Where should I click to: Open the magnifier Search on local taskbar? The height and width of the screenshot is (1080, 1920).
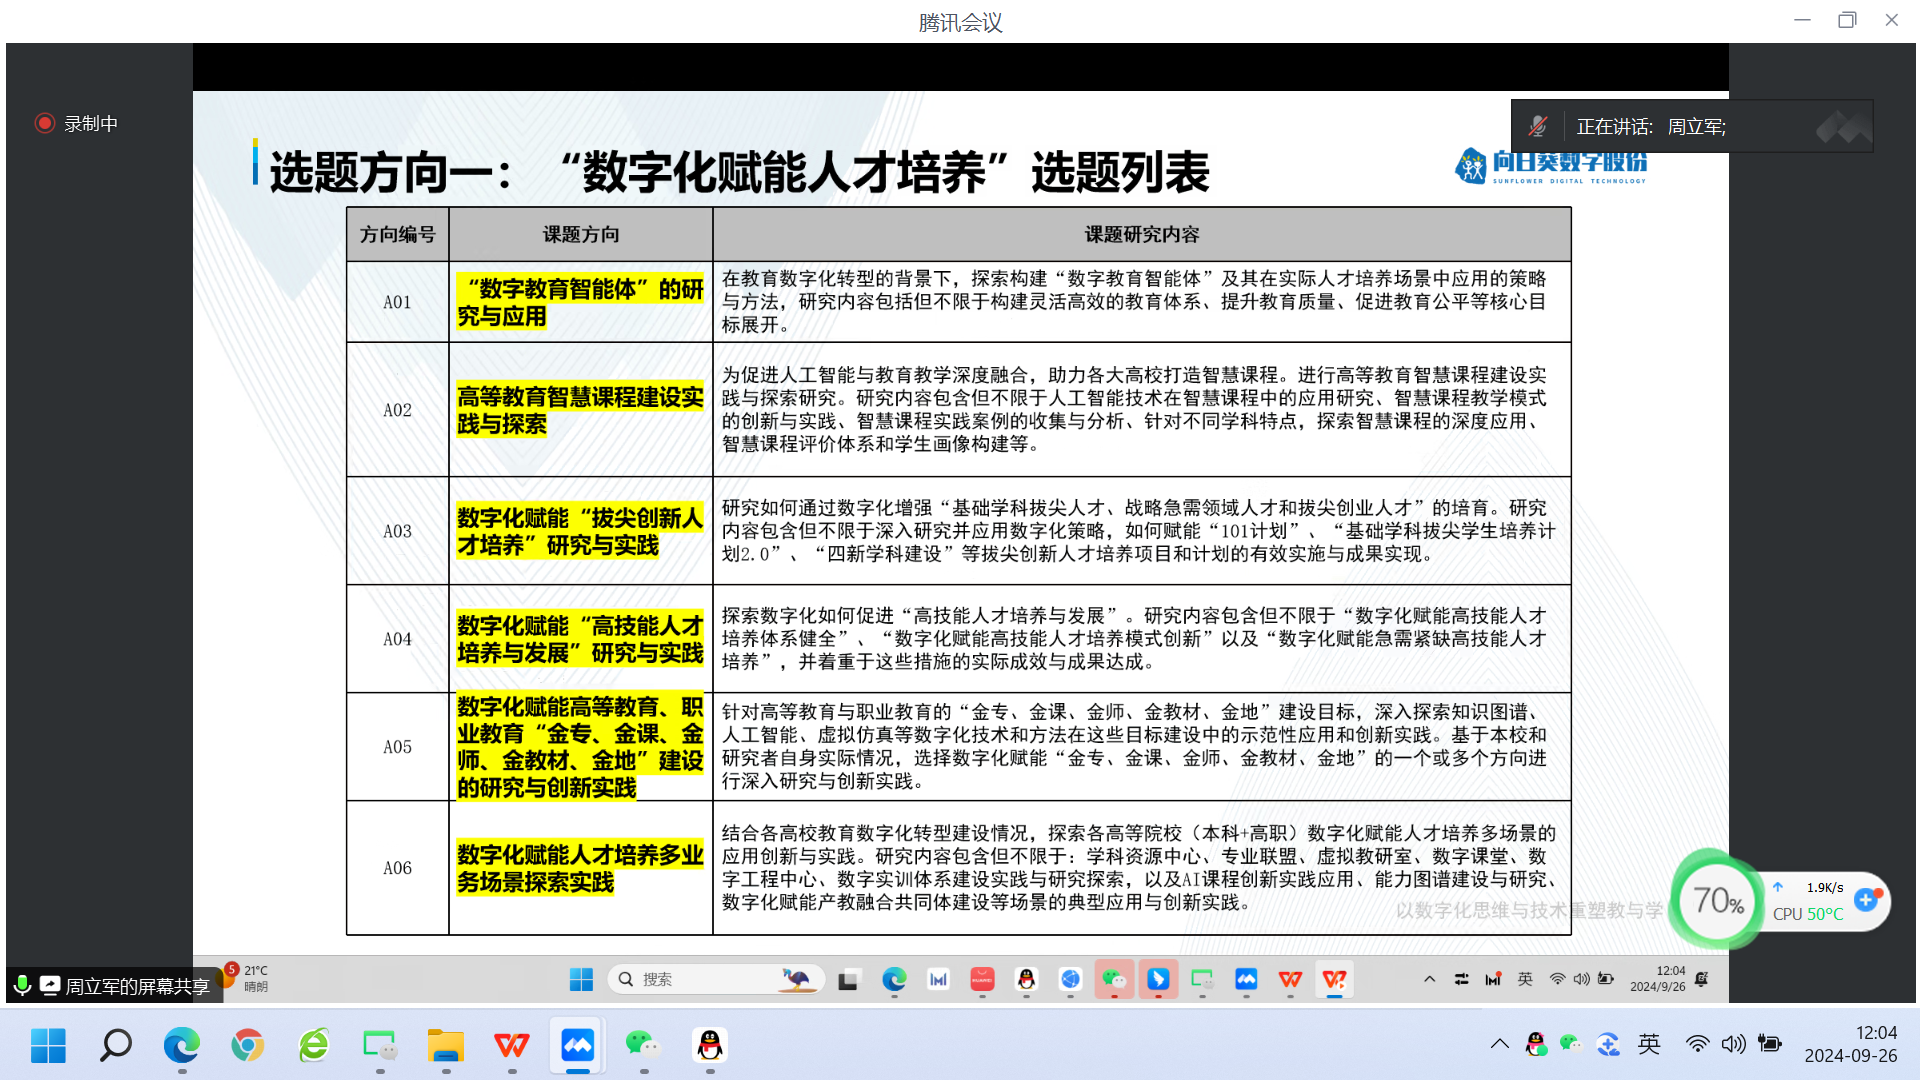(x=115, y=1046)
